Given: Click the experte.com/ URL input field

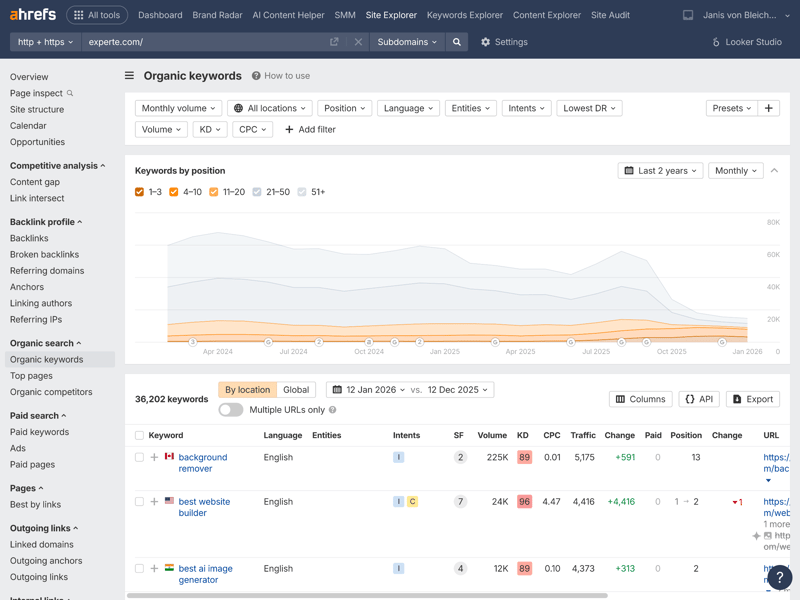Looking at the screenshot, I should coord(200,42).
